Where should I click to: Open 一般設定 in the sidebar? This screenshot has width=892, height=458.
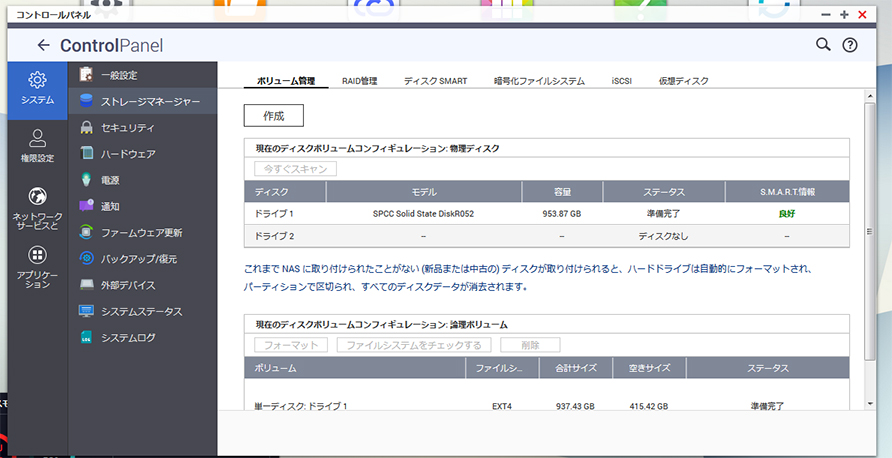pyautogui.click(x=119, y=75)
